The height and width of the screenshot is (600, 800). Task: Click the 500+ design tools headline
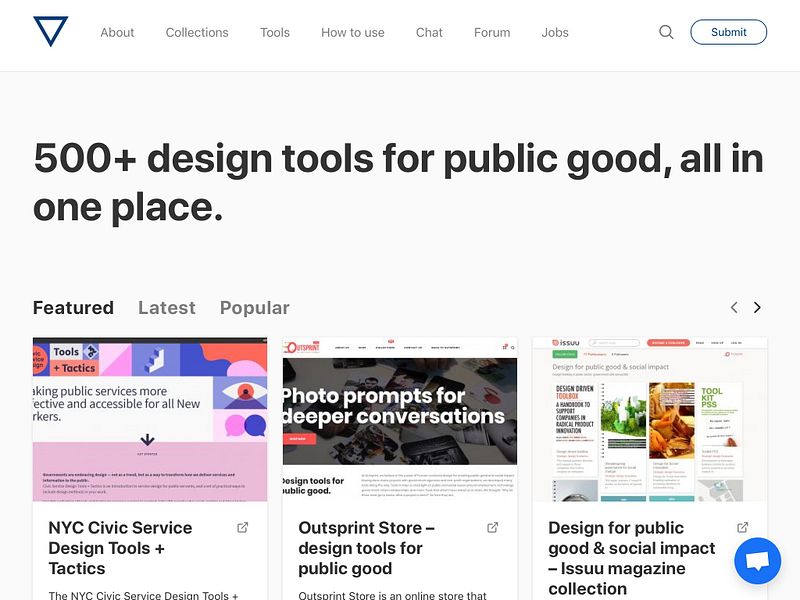coord(398,182)
